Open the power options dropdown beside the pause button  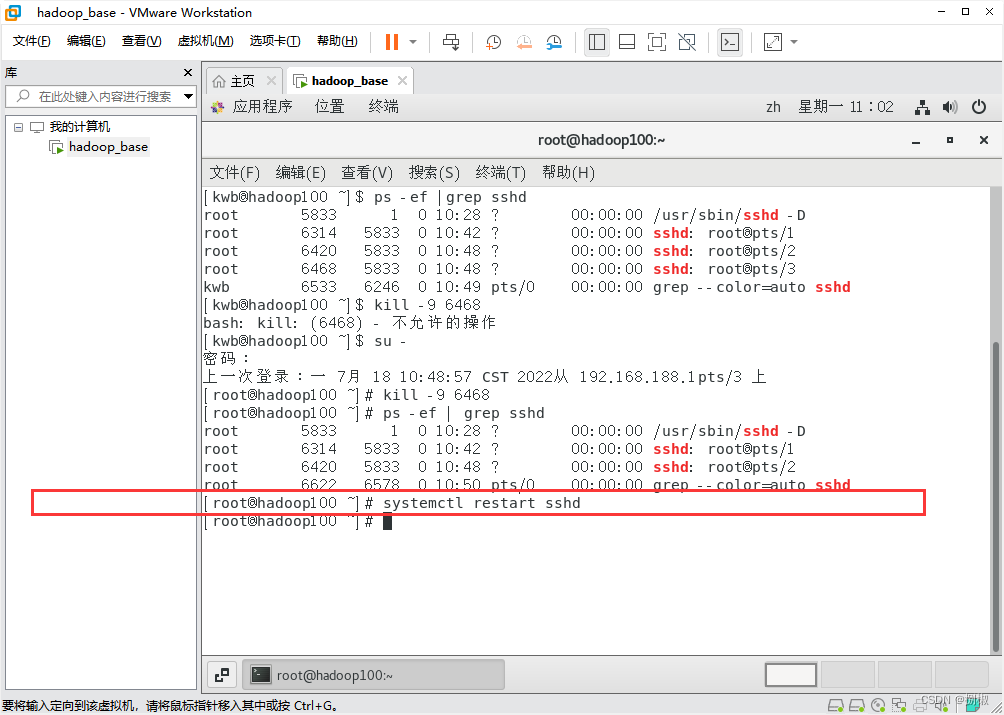coord(413,42)
